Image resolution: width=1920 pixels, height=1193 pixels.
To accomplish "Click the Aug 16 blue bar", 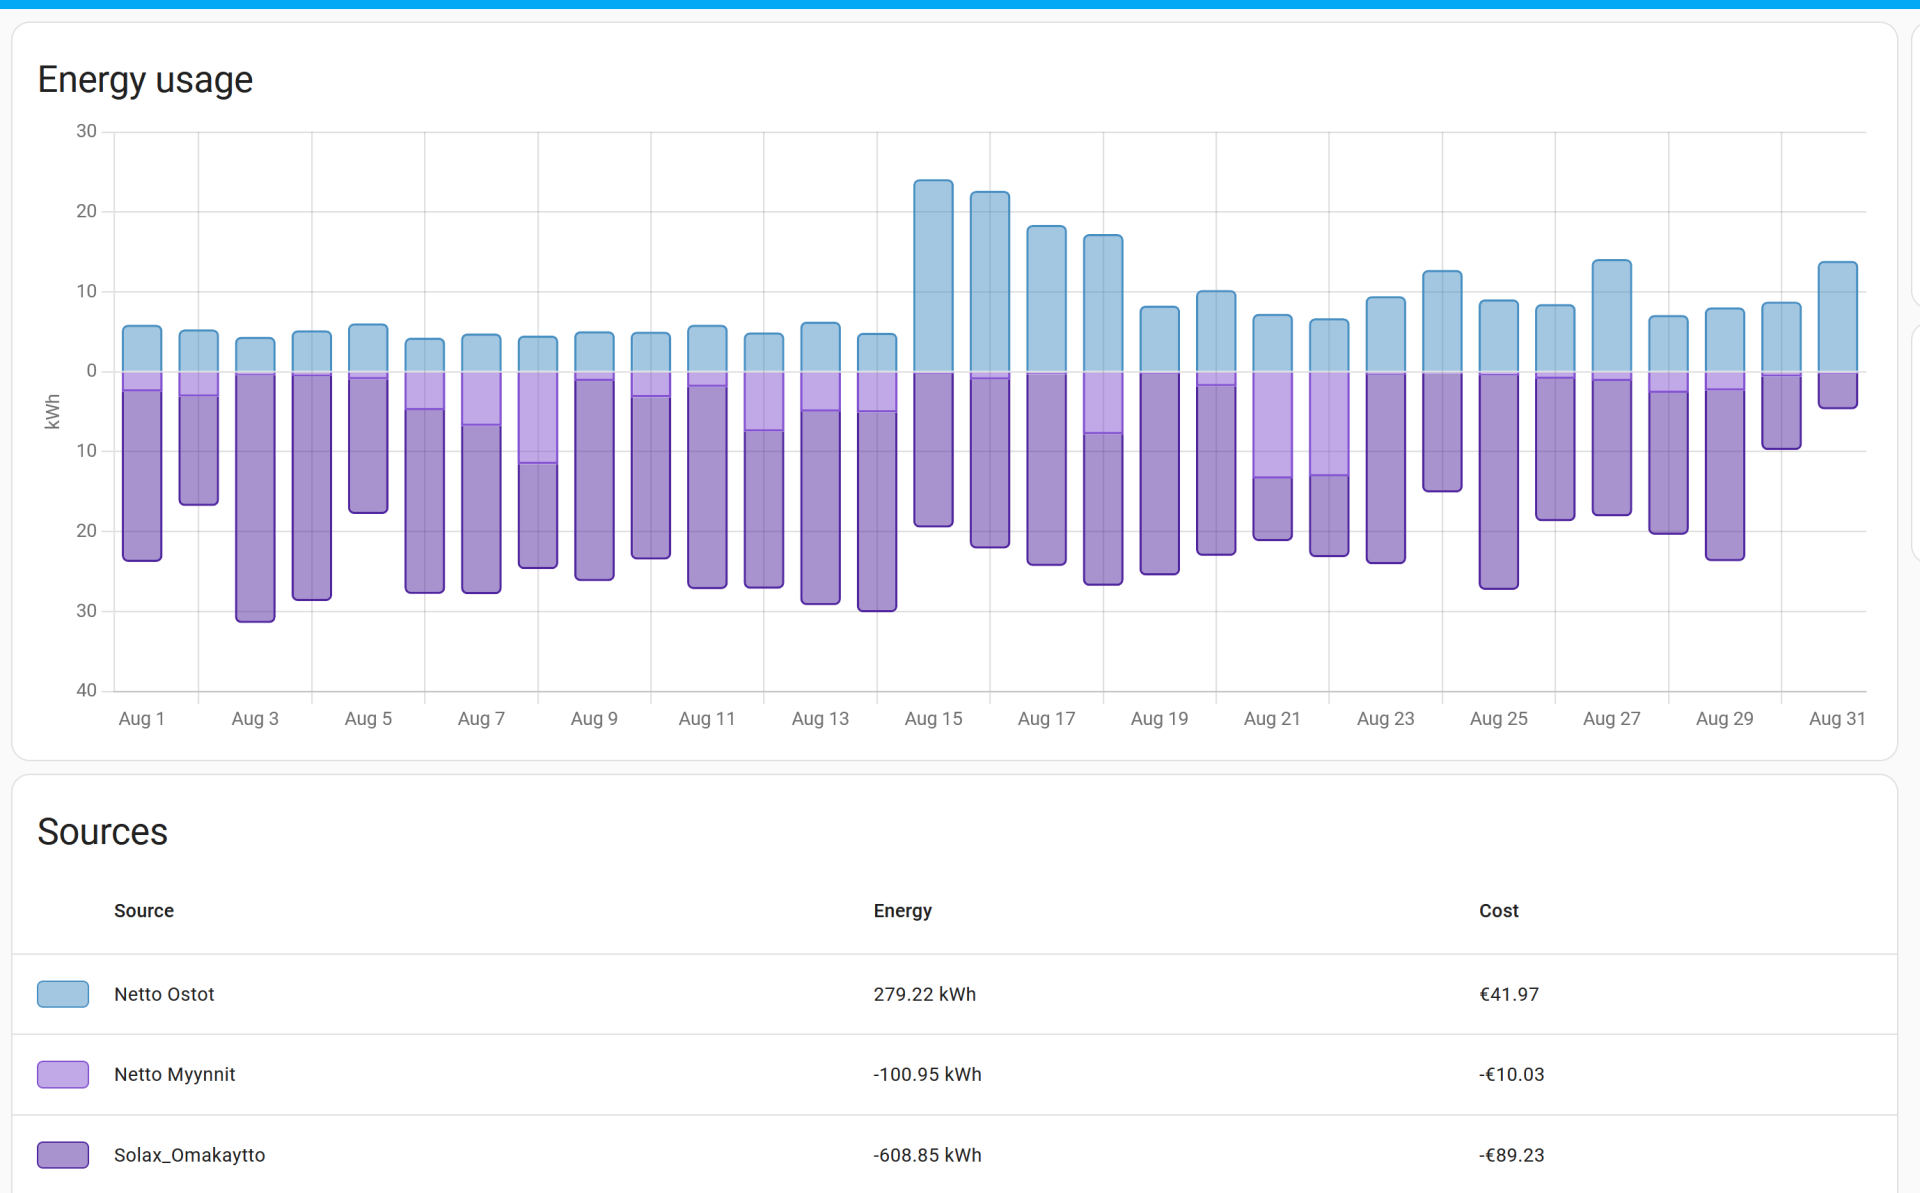I will pyautogui.click(x=990, y=282).
